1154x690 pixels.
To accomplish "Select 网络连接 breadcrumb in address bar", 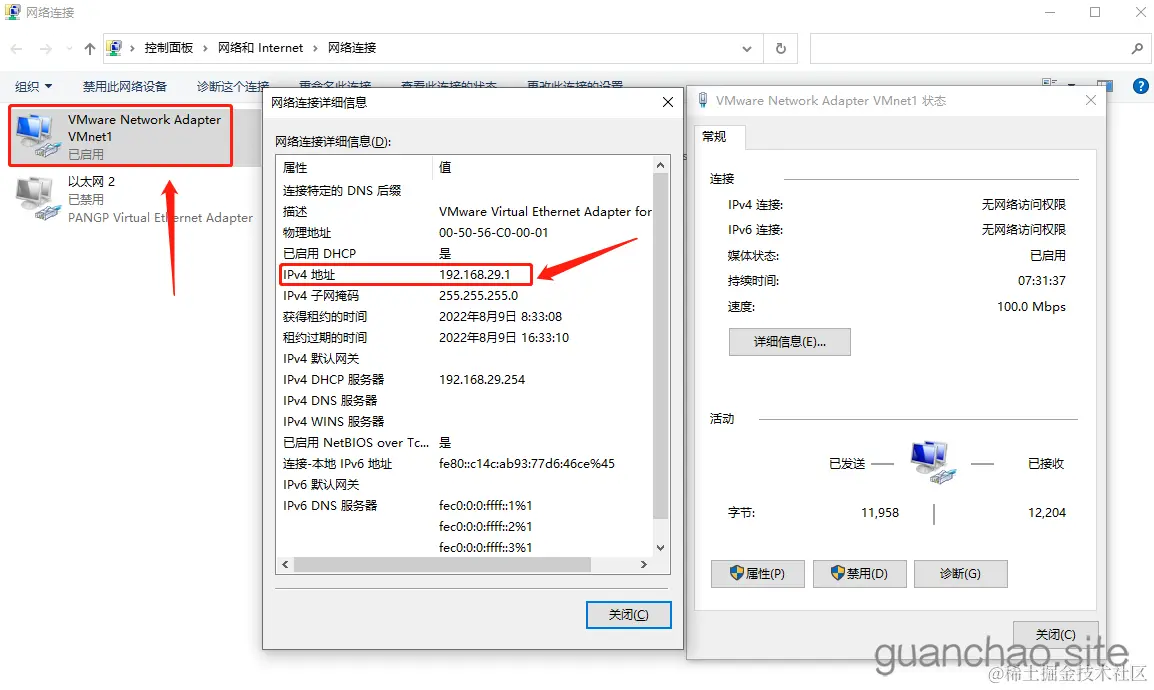I will 352,48.
